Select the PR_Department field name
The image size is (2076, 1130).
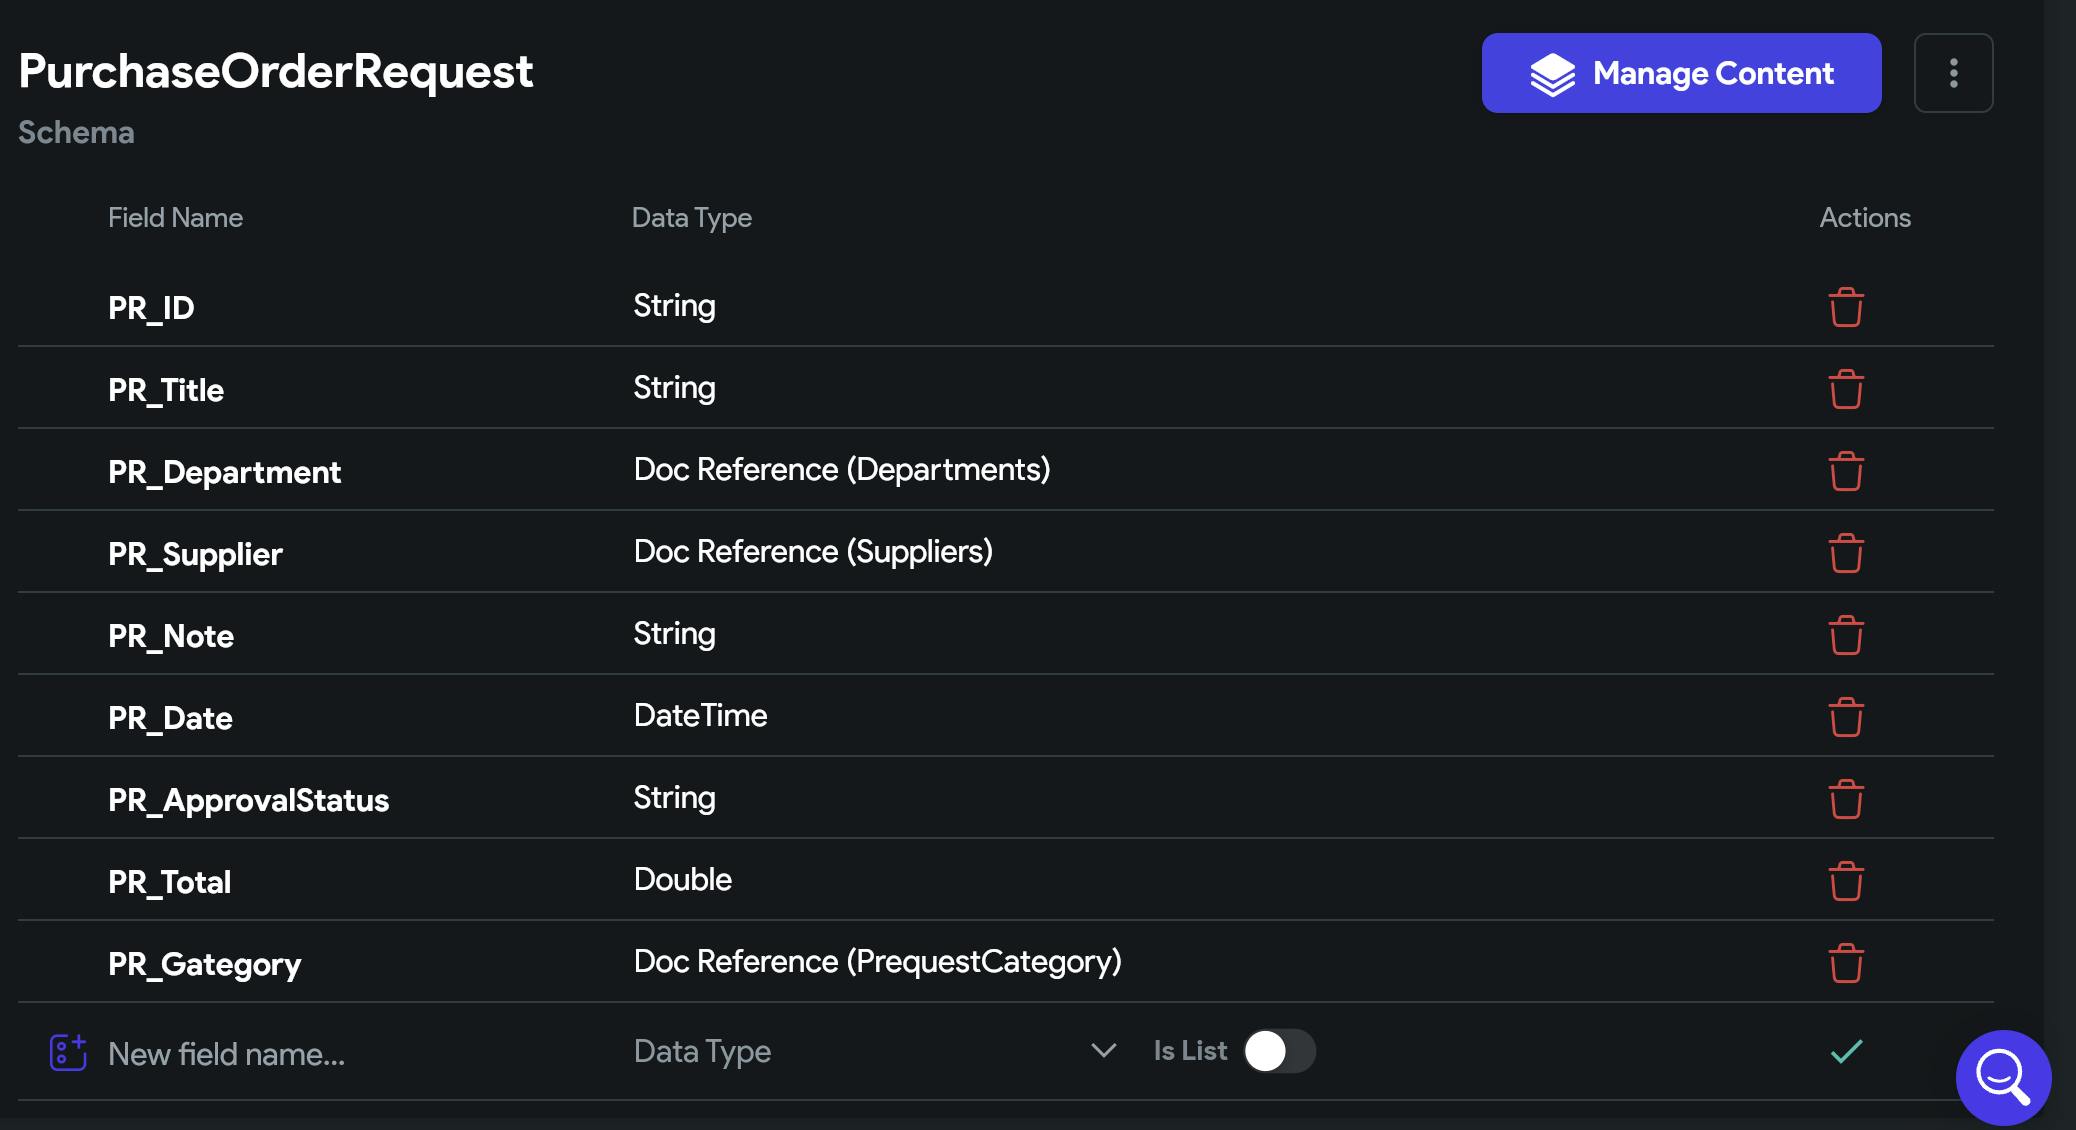click(224, 472)
